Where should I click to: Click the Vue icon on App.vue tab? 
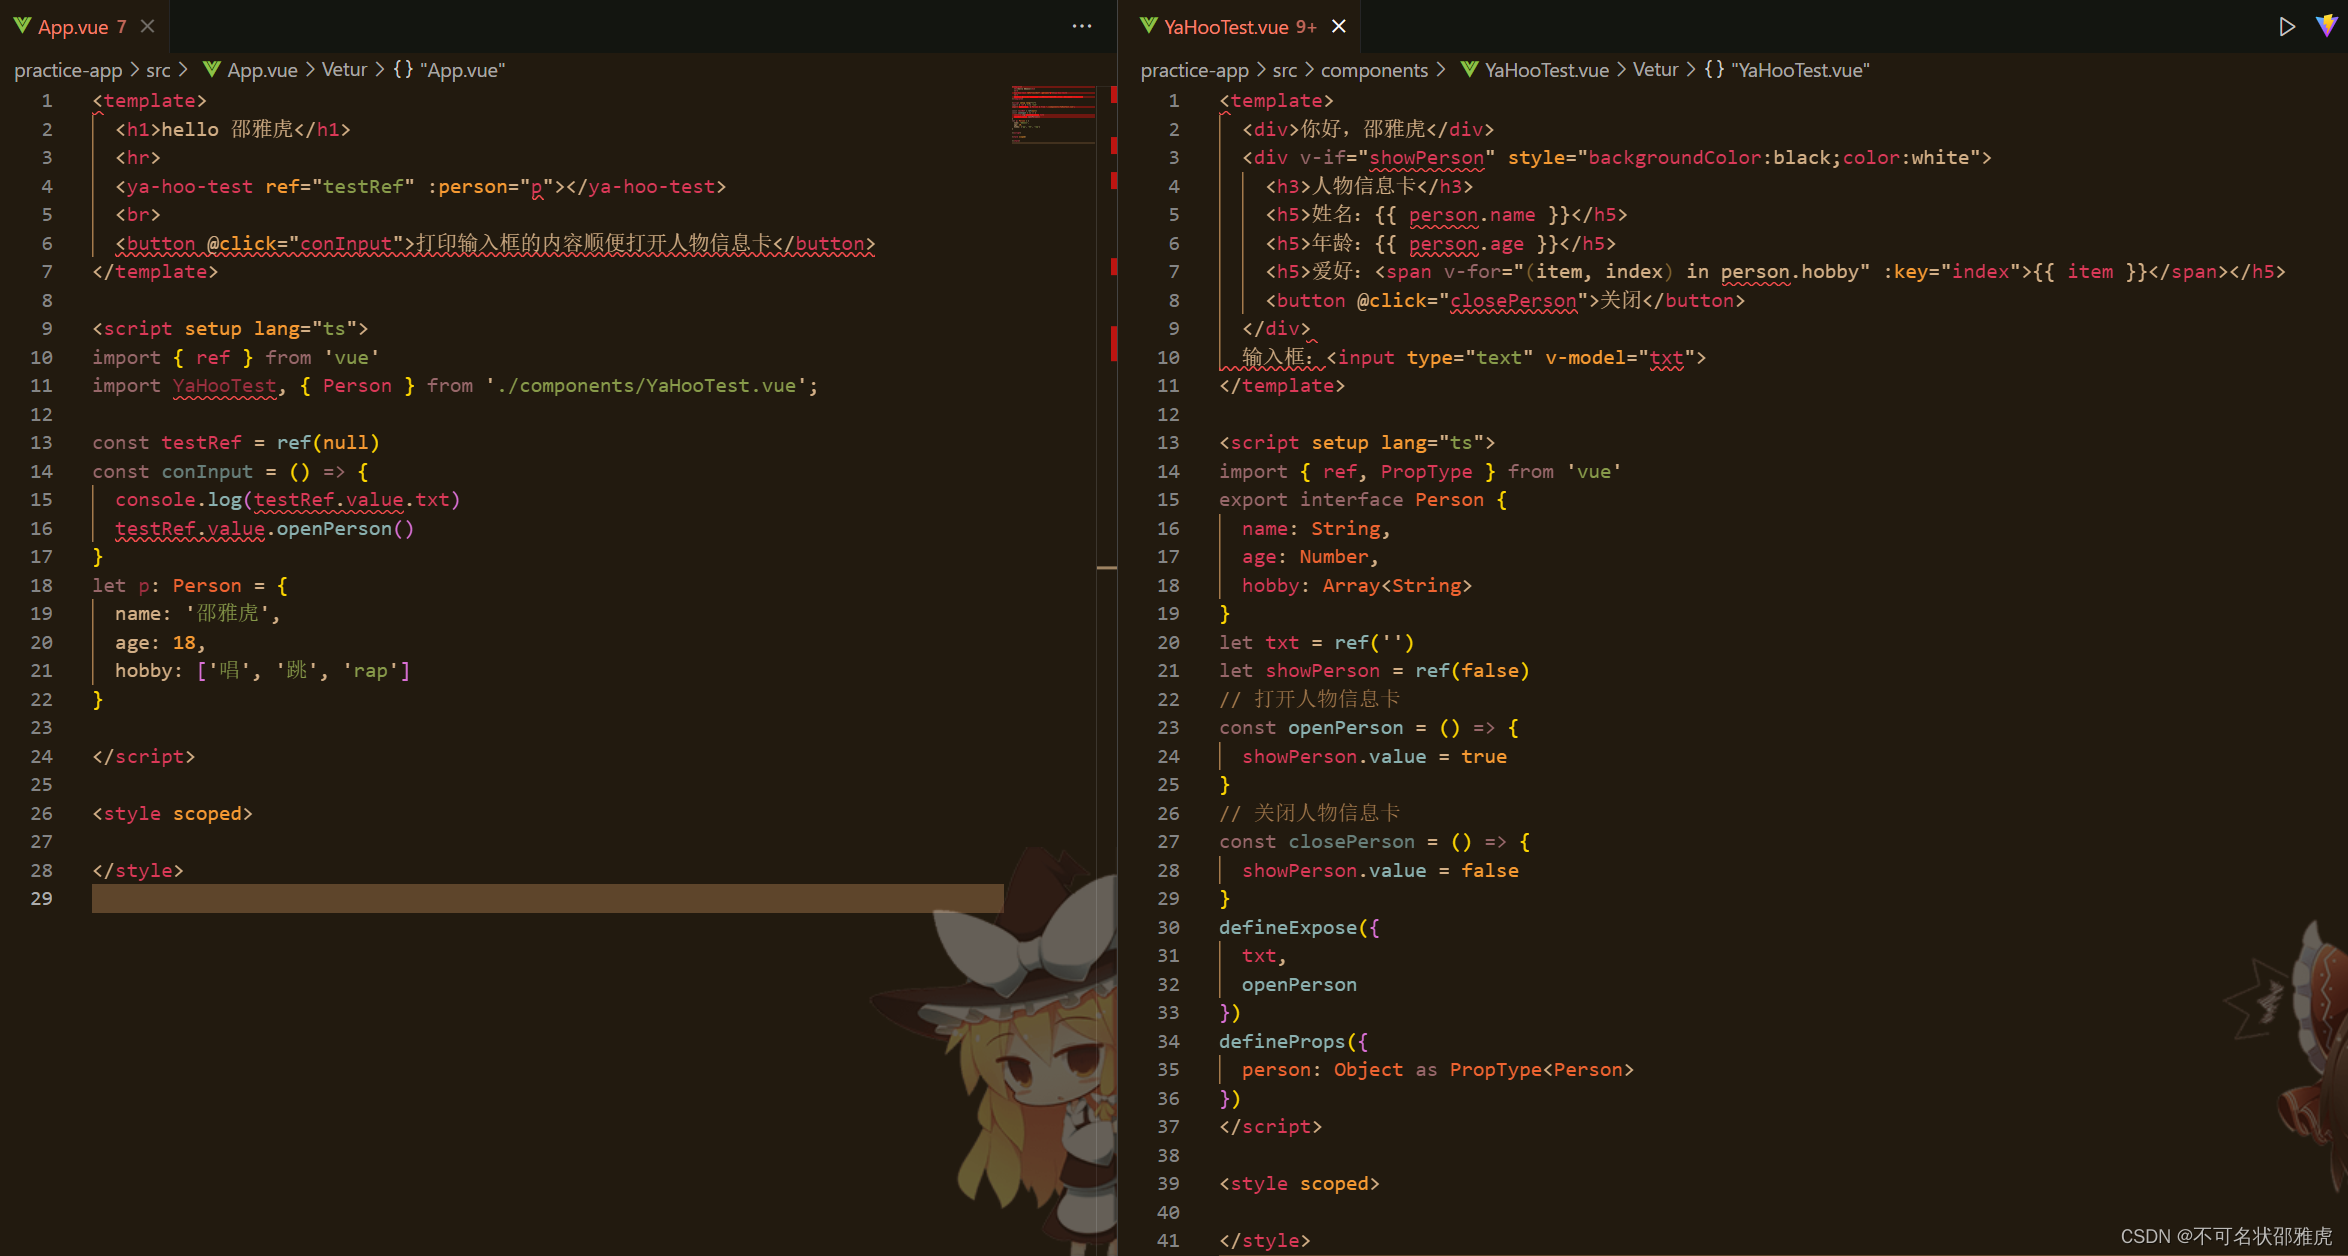[x=22, y=26]
